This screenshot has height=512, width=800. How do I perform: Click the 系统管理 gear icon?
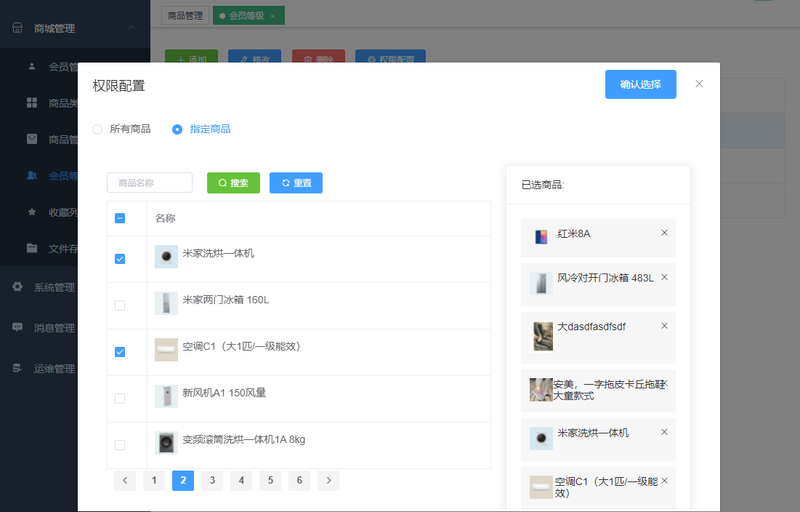(x=17, y=287)
